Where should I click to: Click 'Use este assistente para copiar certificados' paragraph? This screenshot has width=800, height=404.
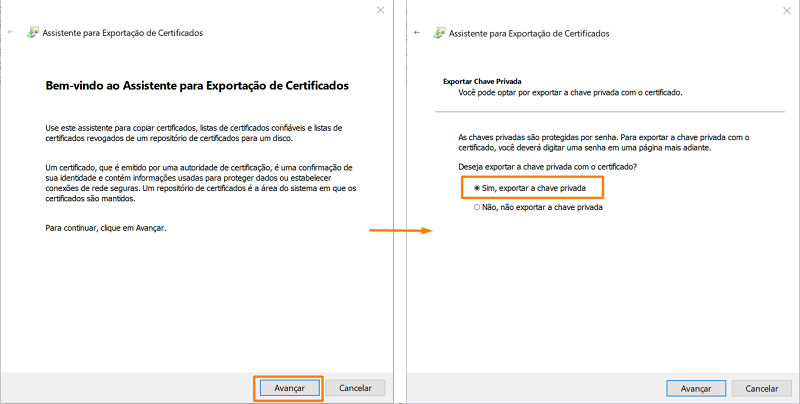[x=194, y=133]
